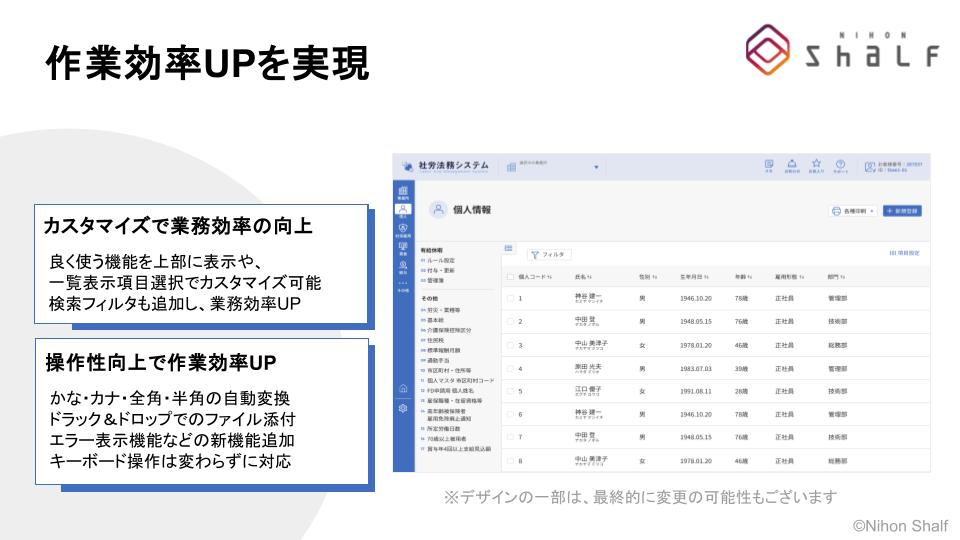Open the person-search icon in blue sidebar
Image resolution: width=960 pixels, height=540 pixels.
click(403, 265)
